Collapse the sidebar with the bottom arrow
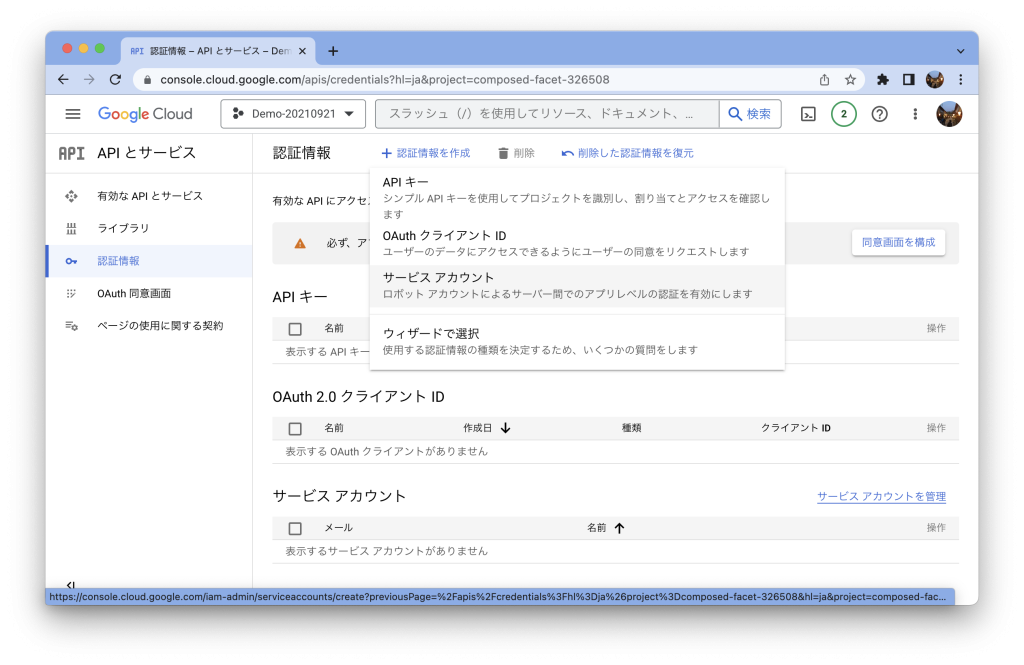Viewport: 1024px width, 665px height. point(71,585)
